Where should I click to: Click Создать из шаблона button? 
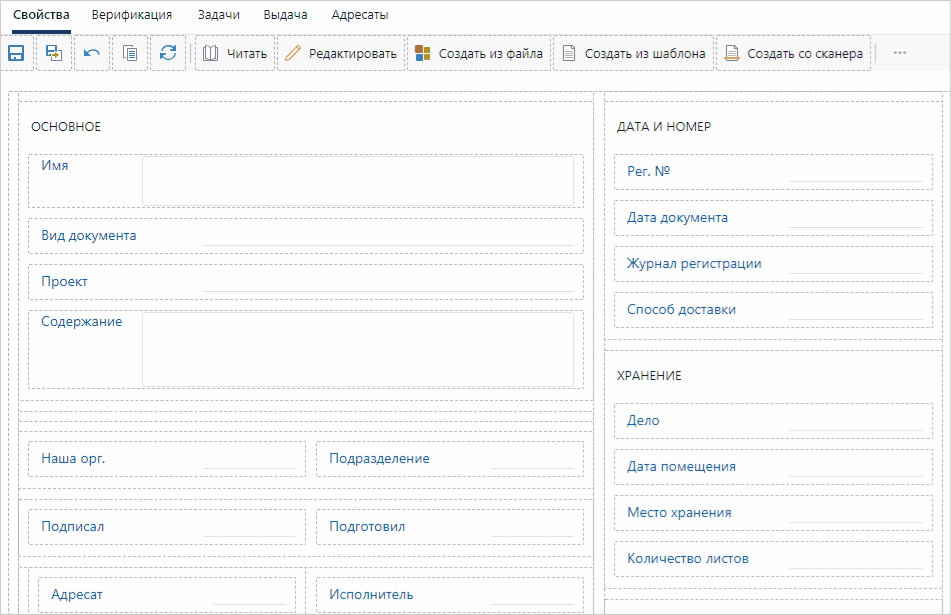[633, 54]
